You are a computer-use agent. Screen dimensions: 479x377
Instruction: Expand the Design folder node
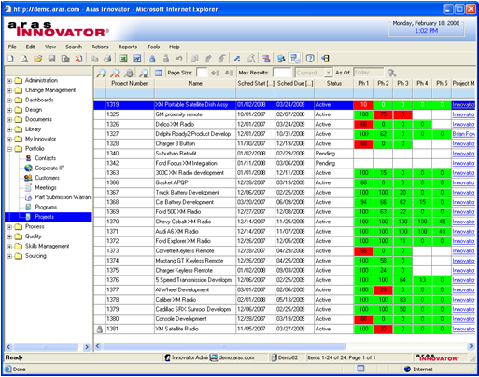point(10,110)
